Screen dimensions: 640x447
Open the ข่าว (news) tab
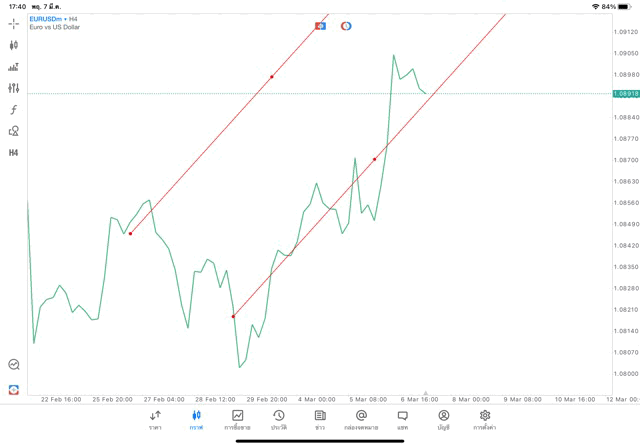320,419
